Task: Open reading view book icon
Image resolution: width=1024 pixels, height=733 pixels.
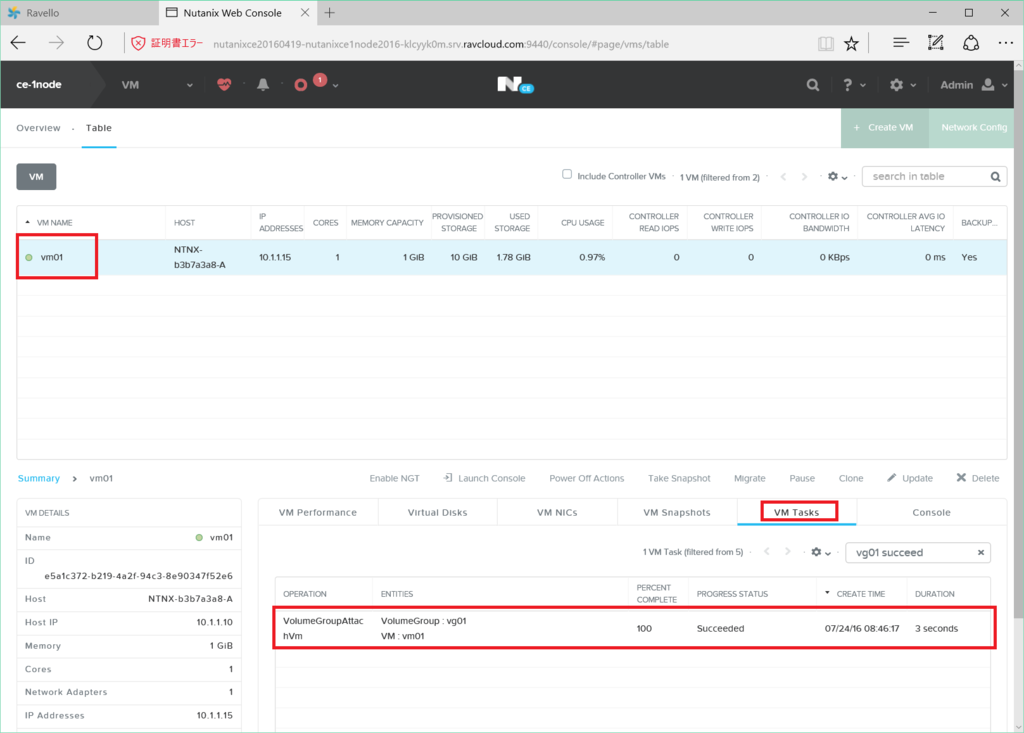Action: [825, 44]
